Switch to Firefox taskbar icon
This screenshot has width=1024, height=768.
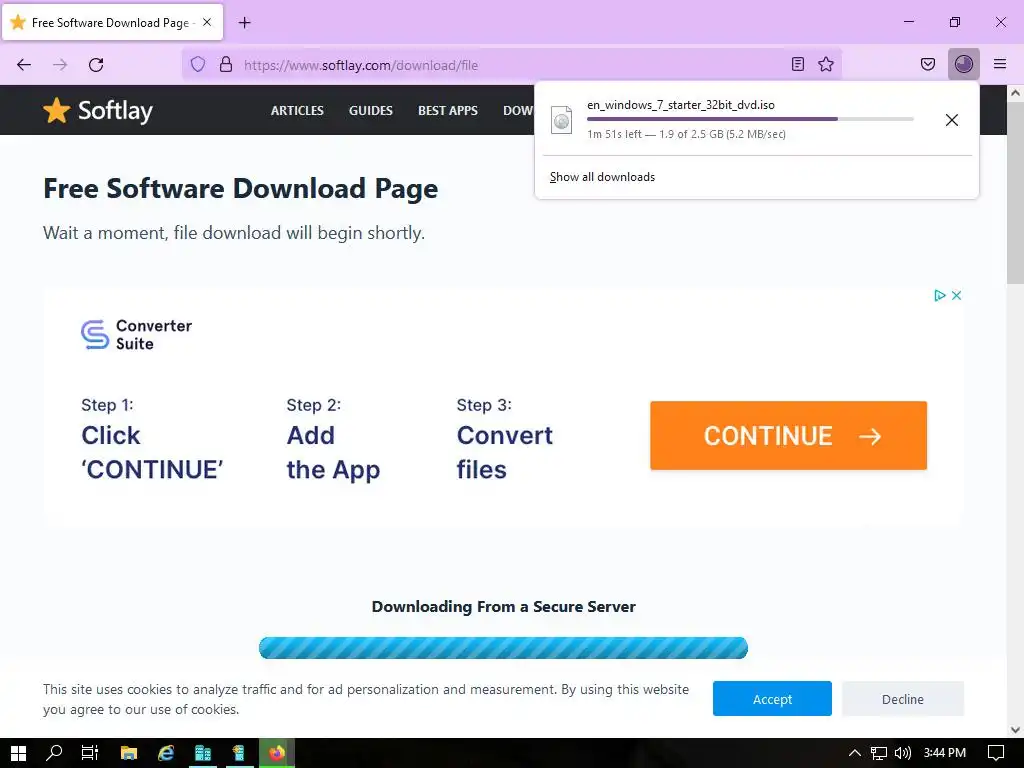(277, 753)
